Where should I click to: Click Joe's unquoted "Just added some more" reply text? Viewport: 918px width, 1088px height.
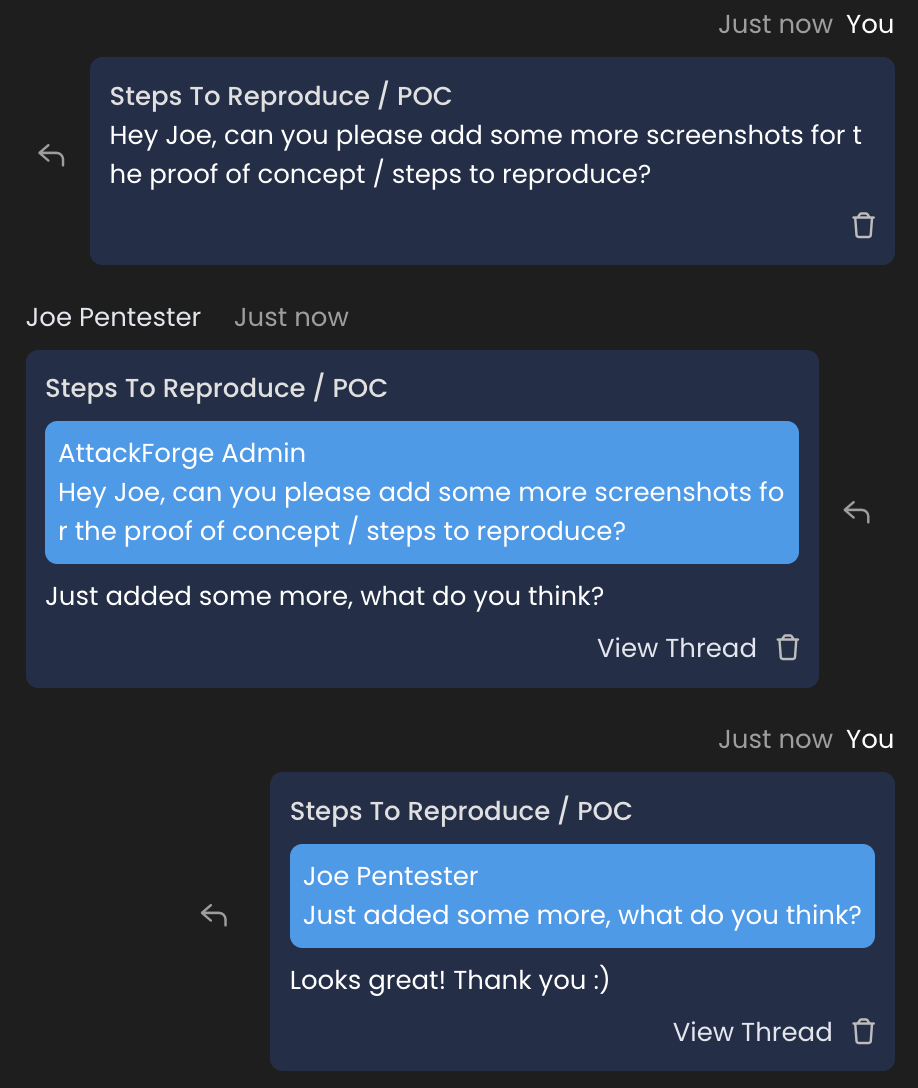click(324, 597)
